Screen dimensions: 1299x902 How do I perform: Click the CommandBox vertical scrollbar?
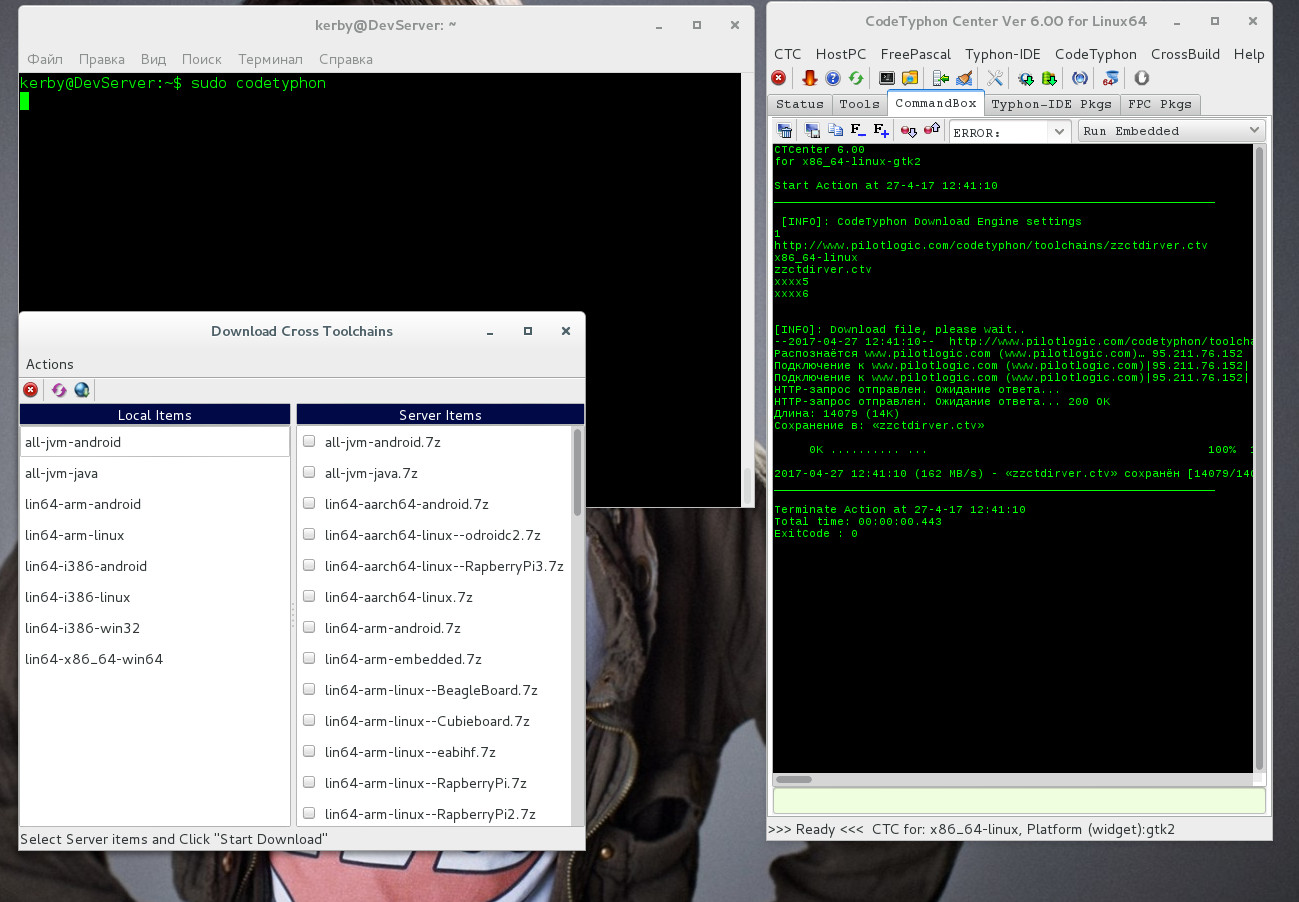(x=1260, y=458)
